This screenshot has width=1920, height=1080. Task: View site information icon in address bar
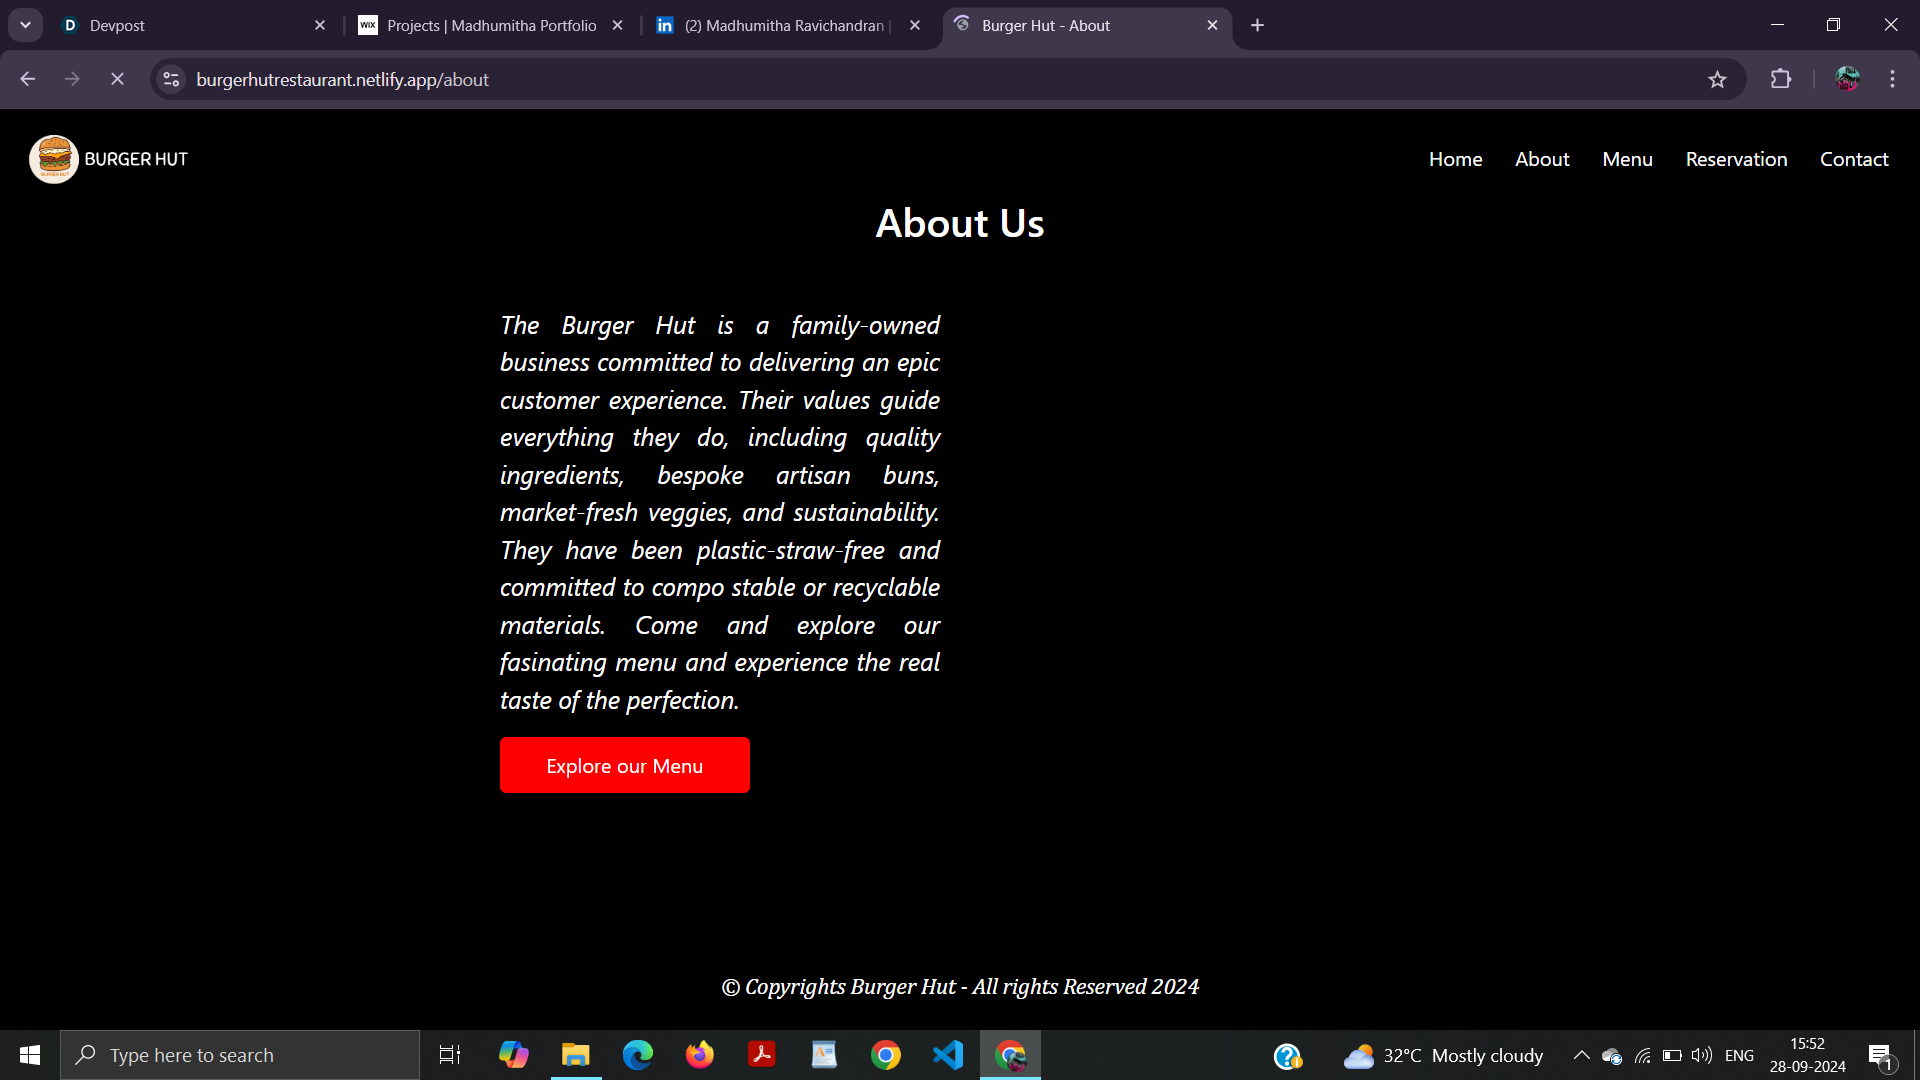[x=171, y=79]
